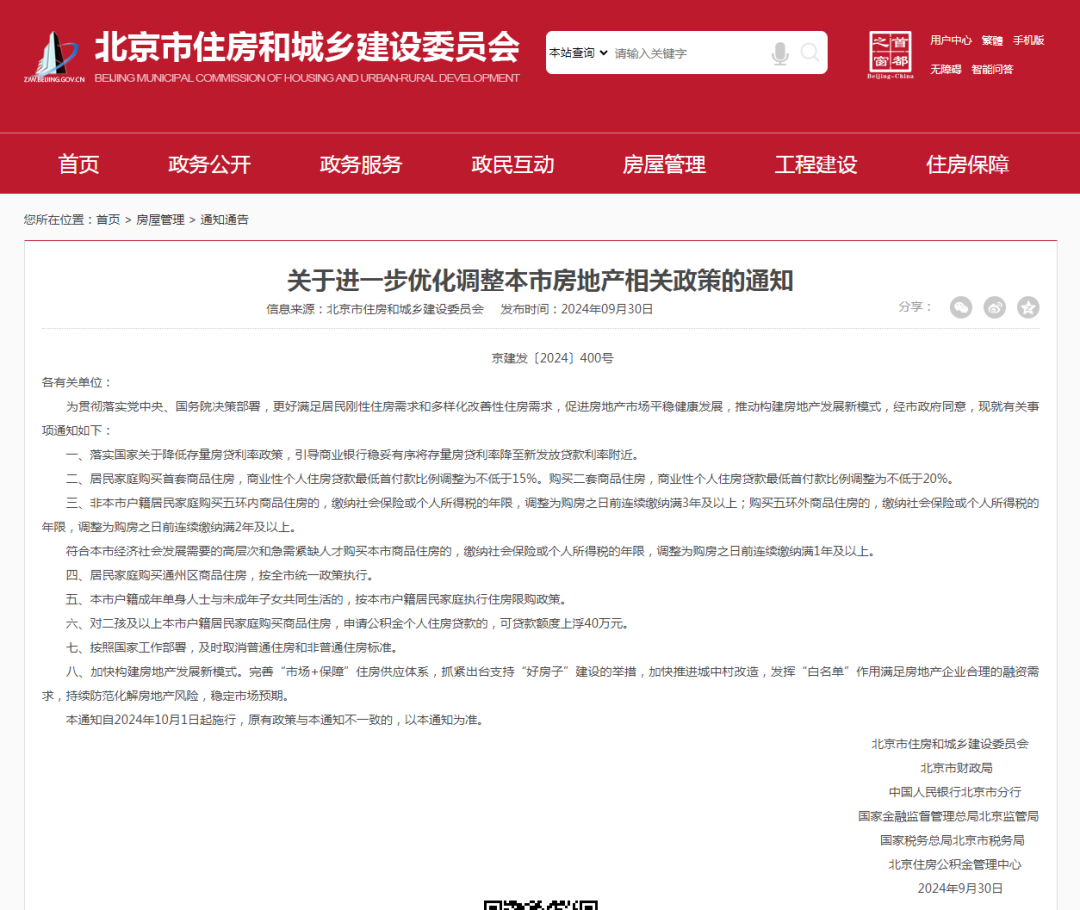Click the star favorite share icon

click(1028, 307)
